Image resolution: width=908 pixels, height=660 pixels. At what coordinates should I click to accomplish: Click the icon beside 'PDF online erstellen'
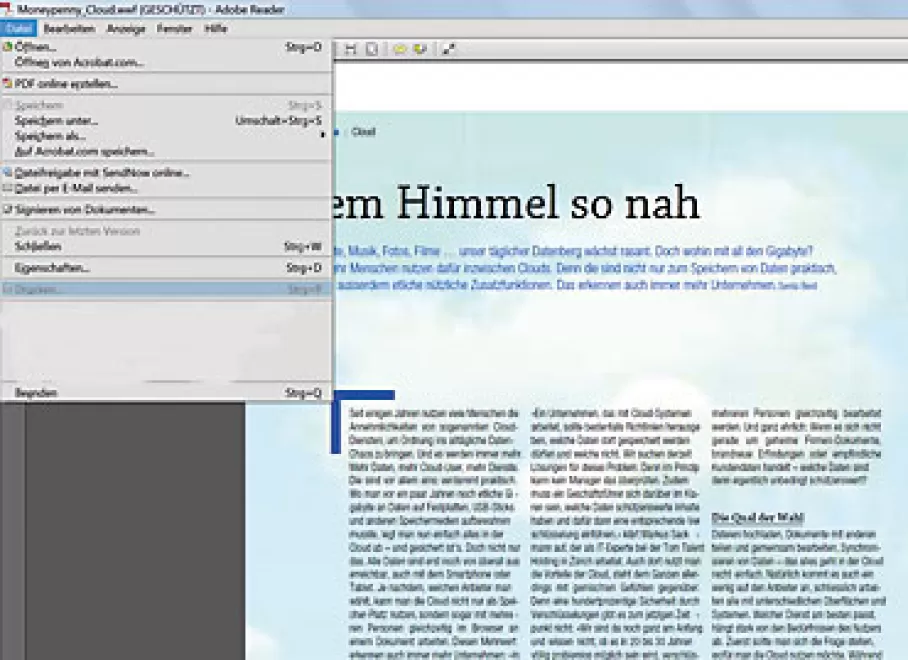point(8,84)
